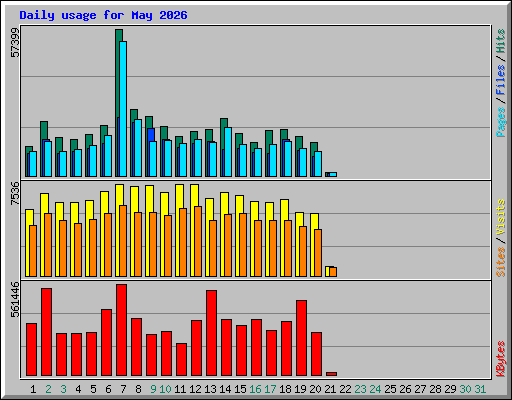Select day 28 on the x-axis

(x=435, y=389)
